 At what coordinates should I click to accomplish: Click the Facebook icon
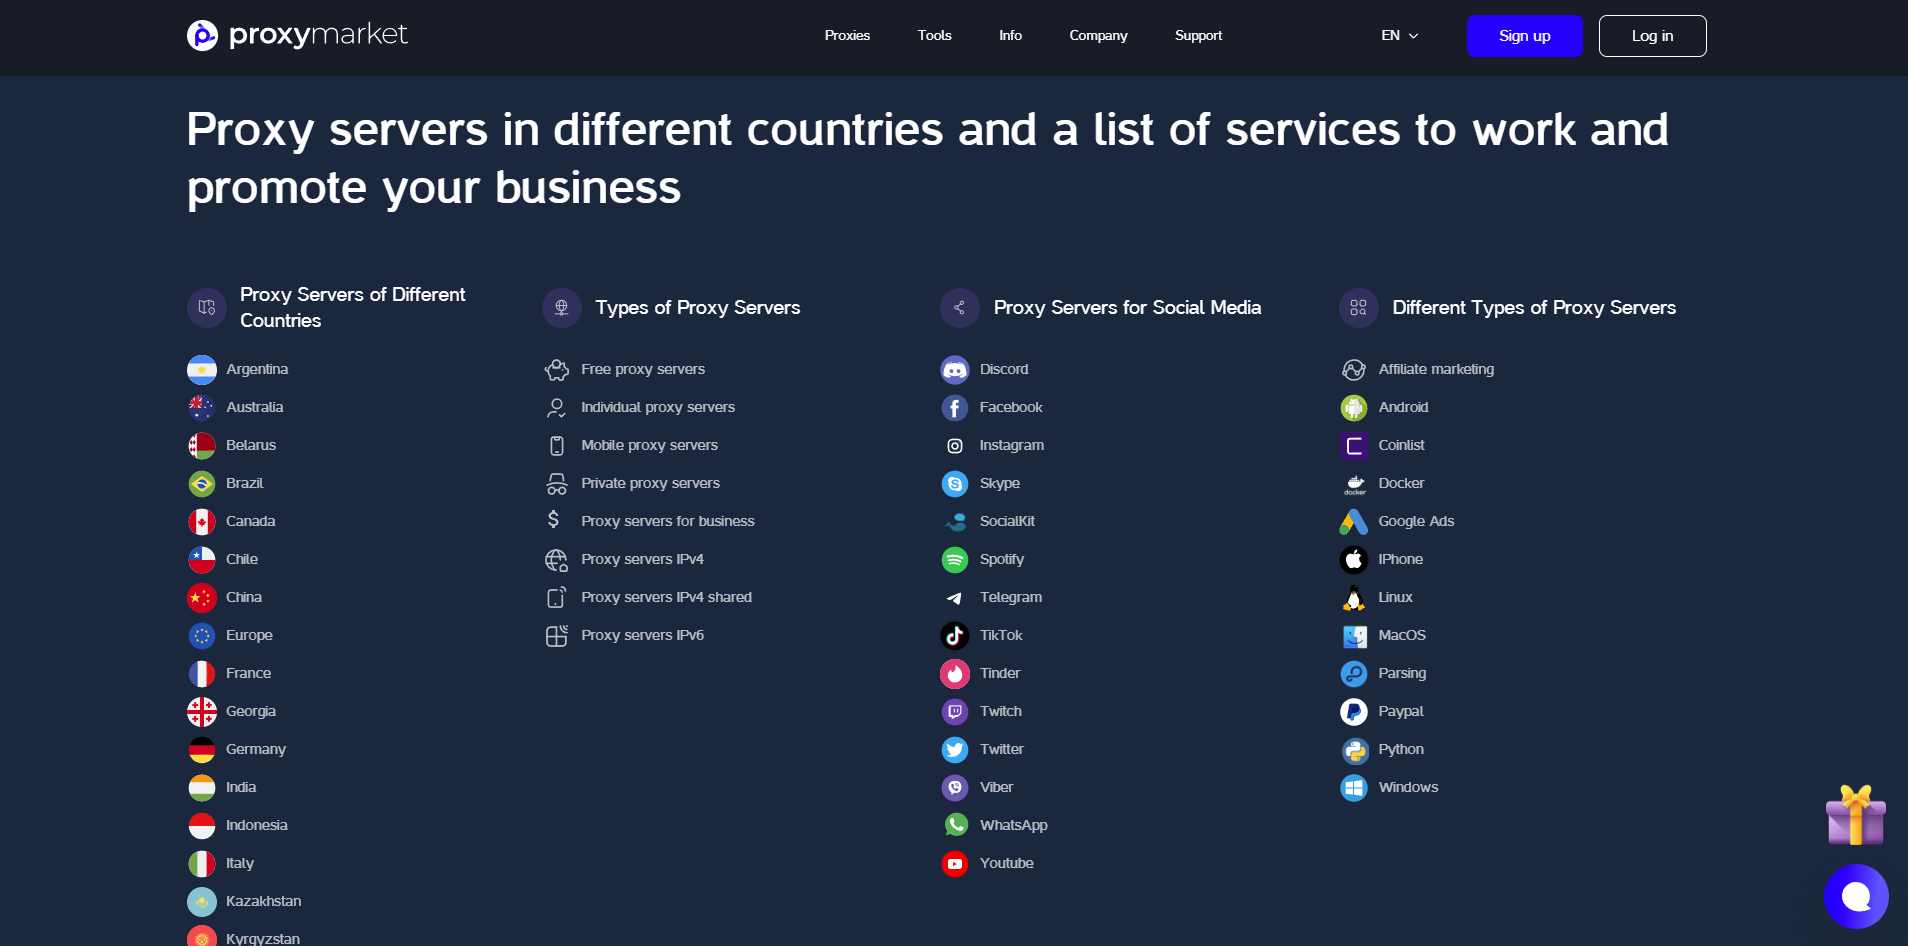coord(955,408)
